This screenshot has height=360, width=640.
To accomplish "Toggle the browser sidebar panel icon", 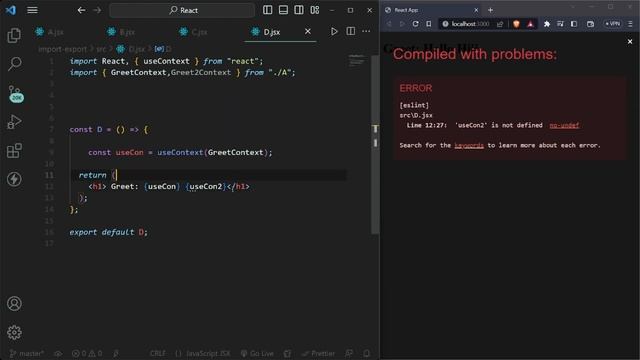I will [x=574, y=24].
